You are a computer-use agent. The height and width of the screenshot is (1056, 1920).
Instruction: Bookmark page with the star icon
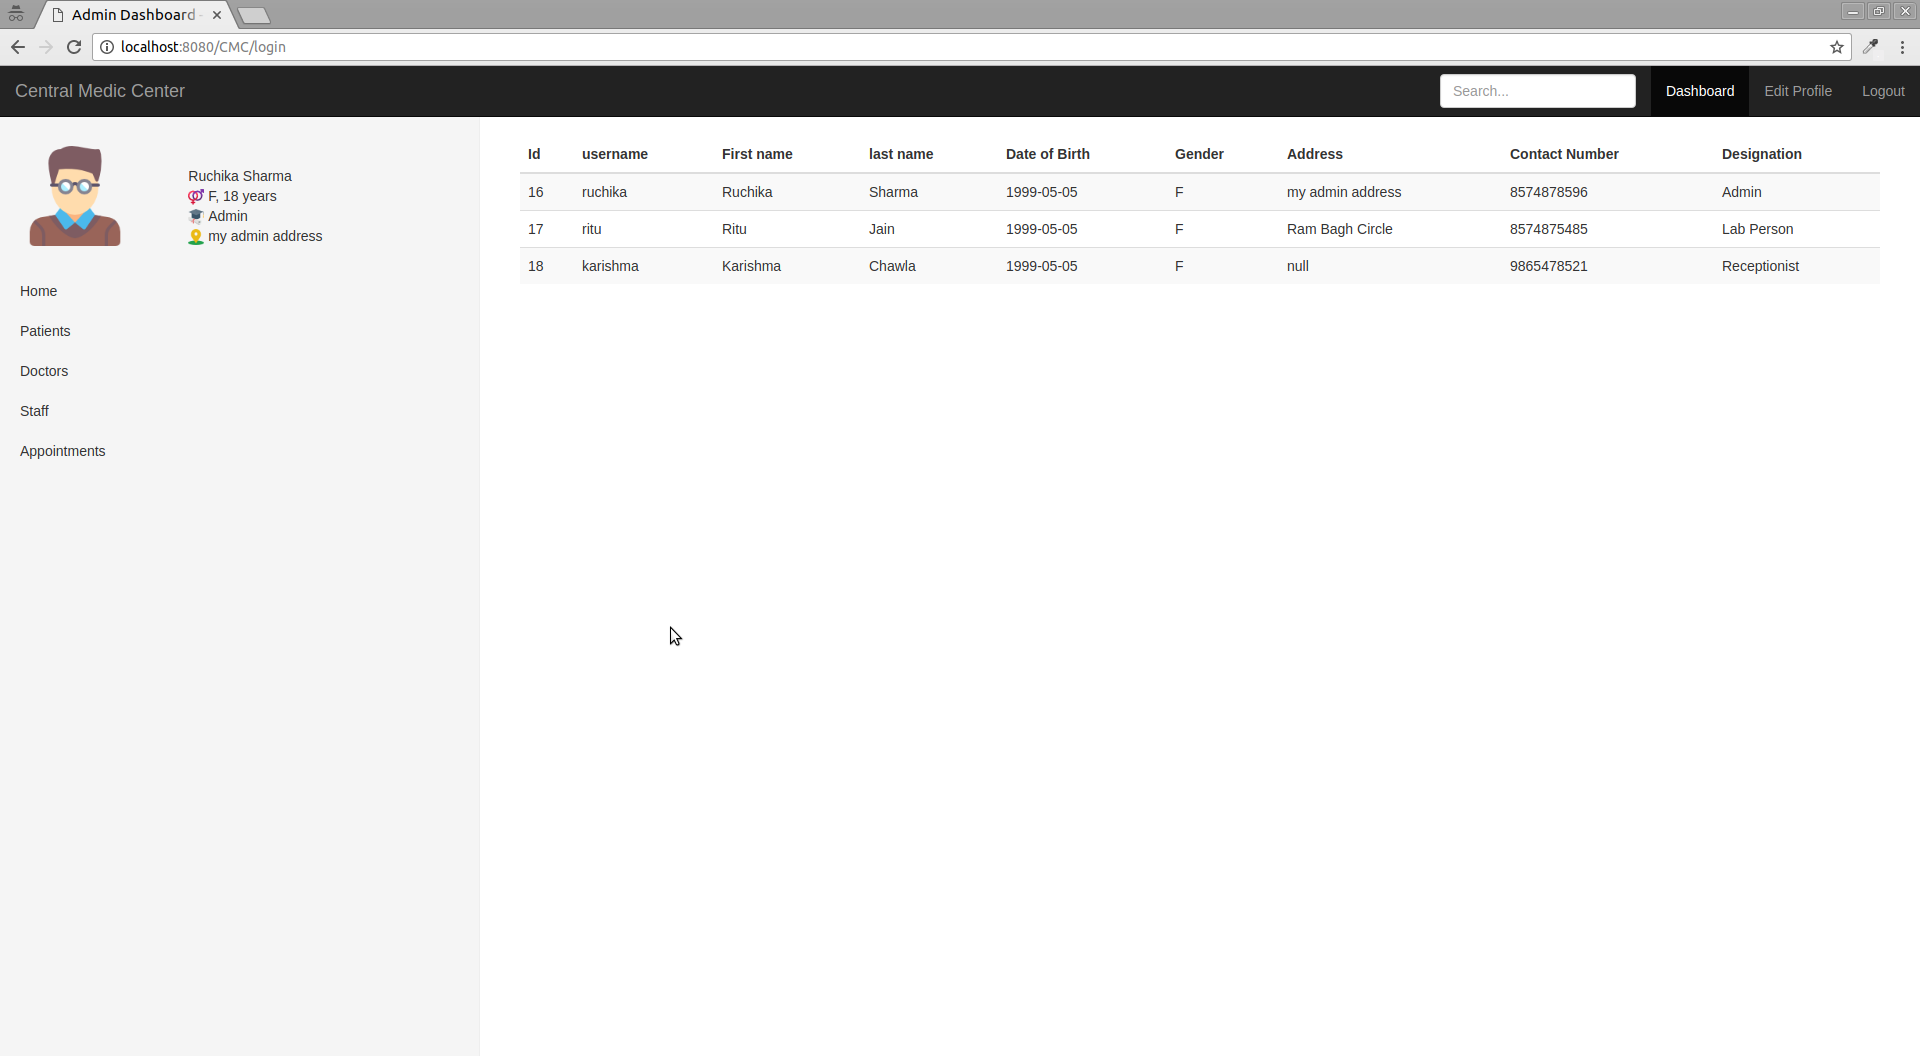1836,47
